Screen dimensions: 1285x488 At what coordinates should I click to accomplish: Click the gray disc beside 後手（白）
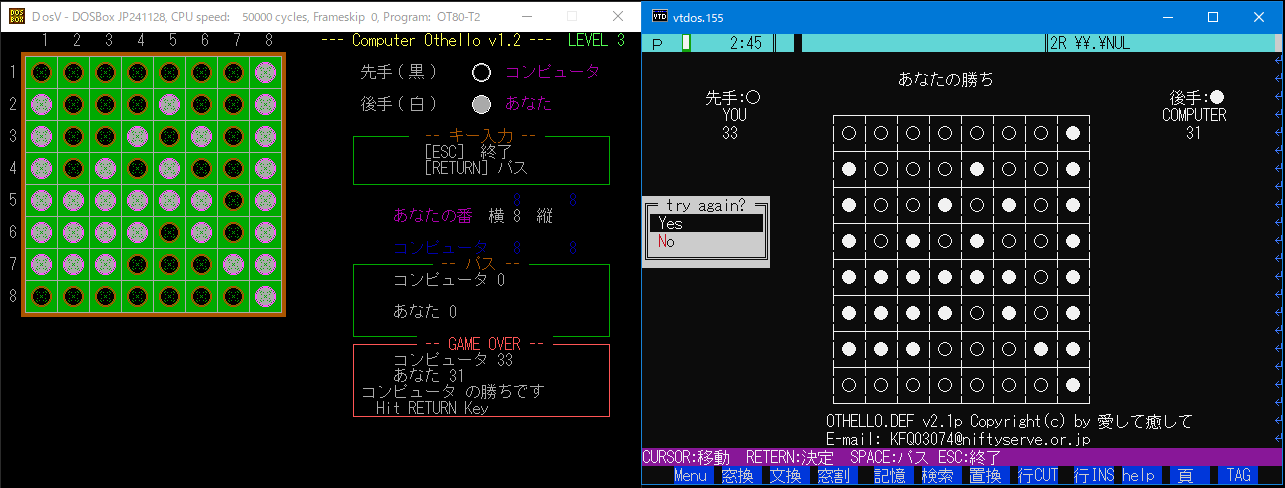click(482, 103)
